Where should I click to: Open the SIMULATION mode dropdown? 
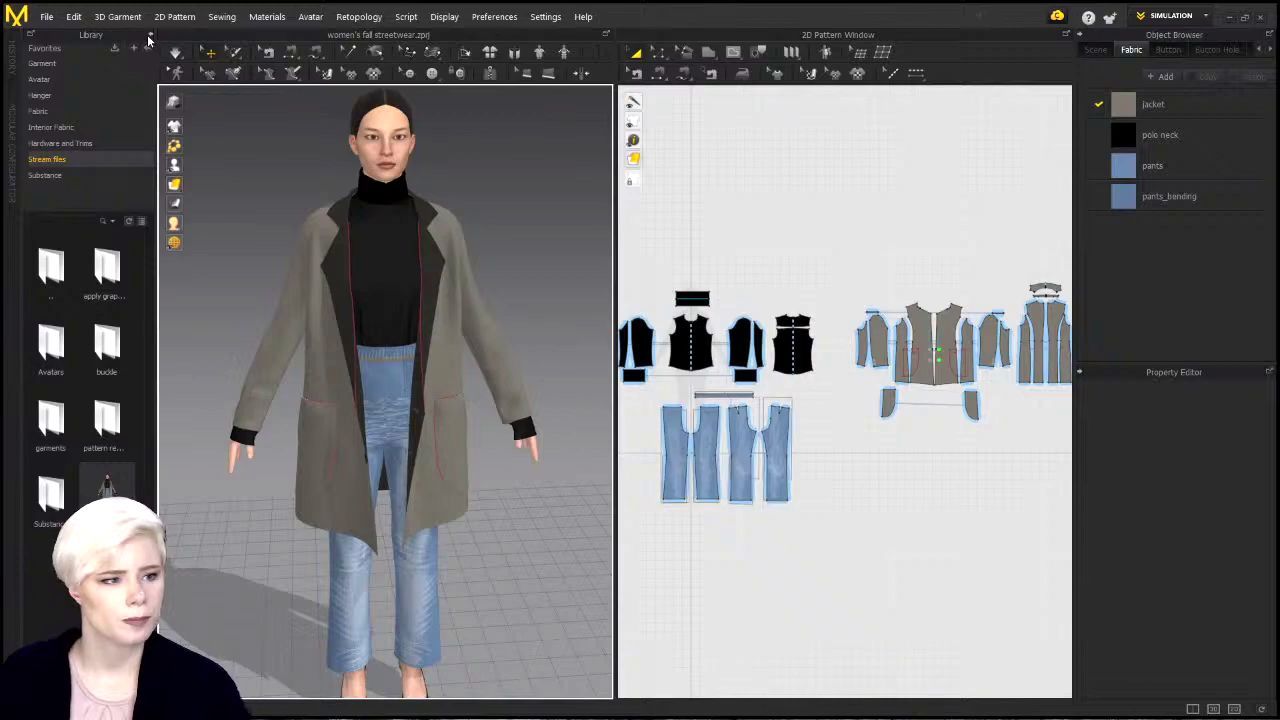pos(1205,16)
